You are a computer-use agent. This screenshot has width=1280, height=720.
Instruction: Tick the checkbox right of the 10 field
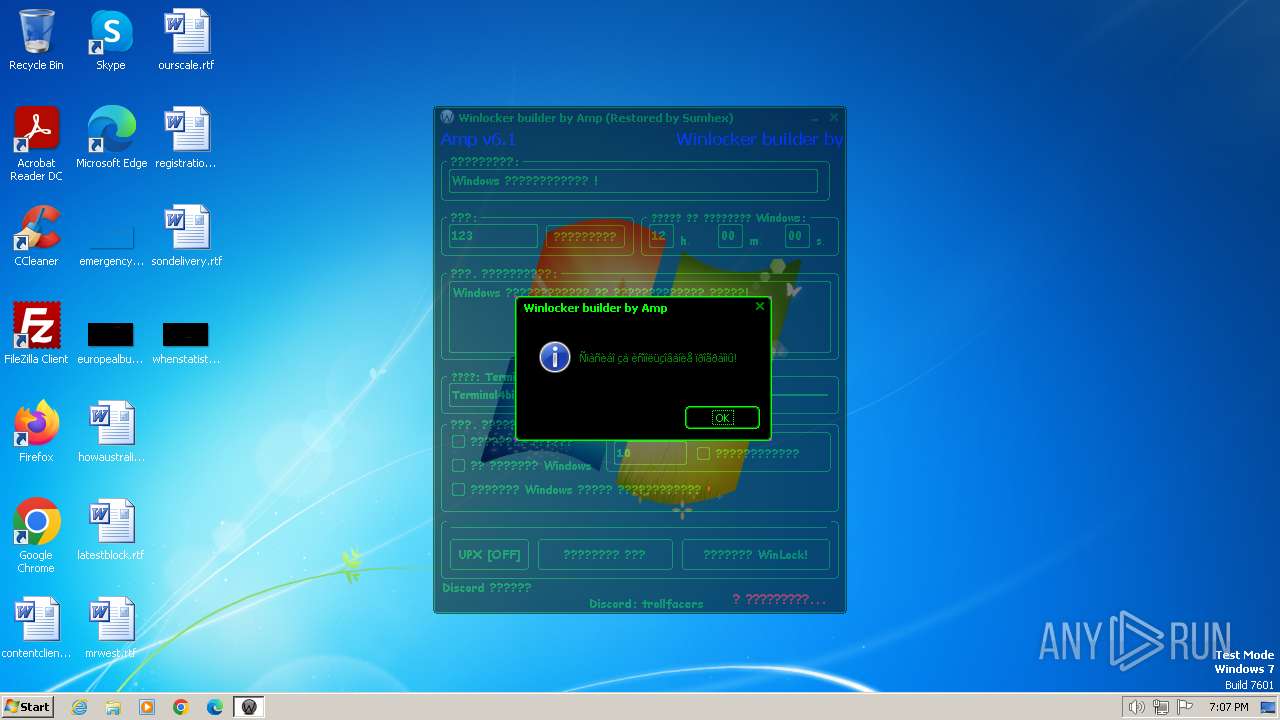[x=703, y=453]
